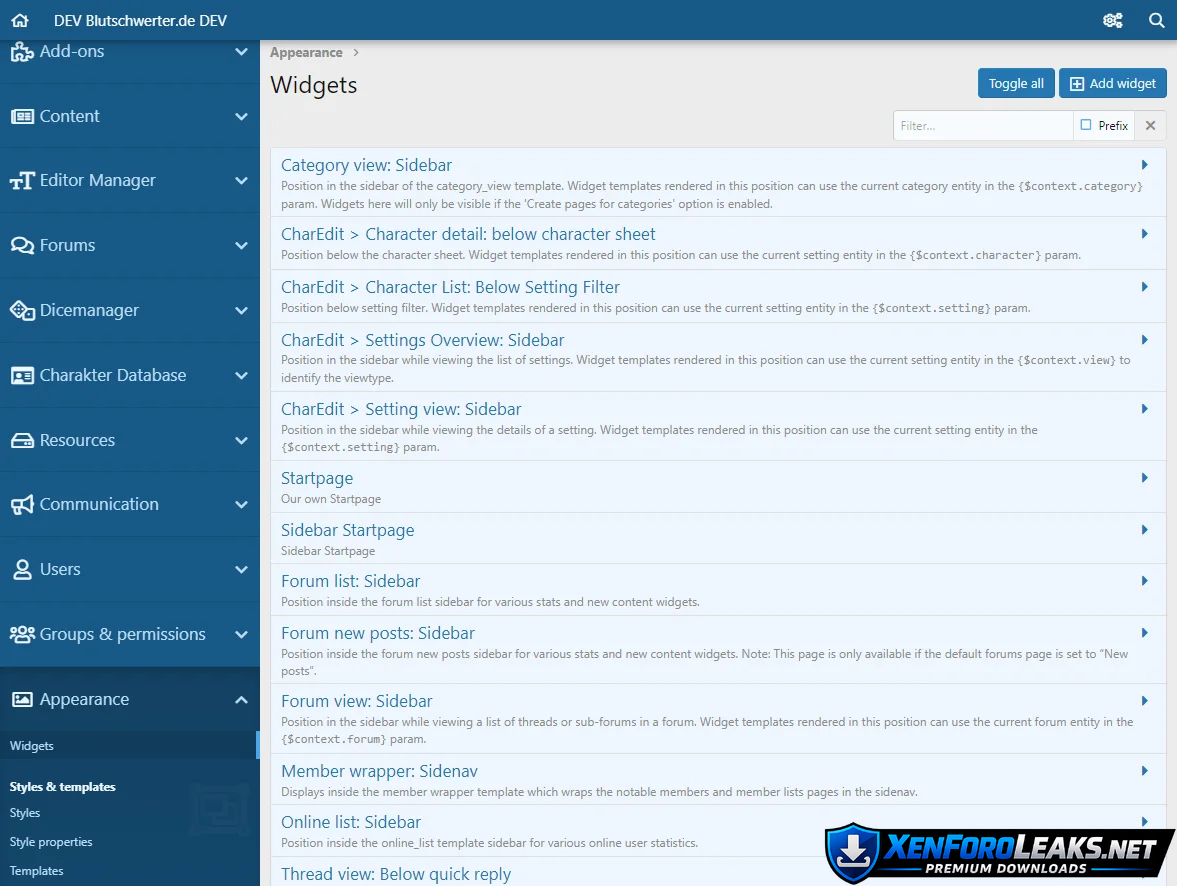Click the Toggle all button
Screen dimensions: 1177x886
pyautogui.click(x=1016, y=84)
